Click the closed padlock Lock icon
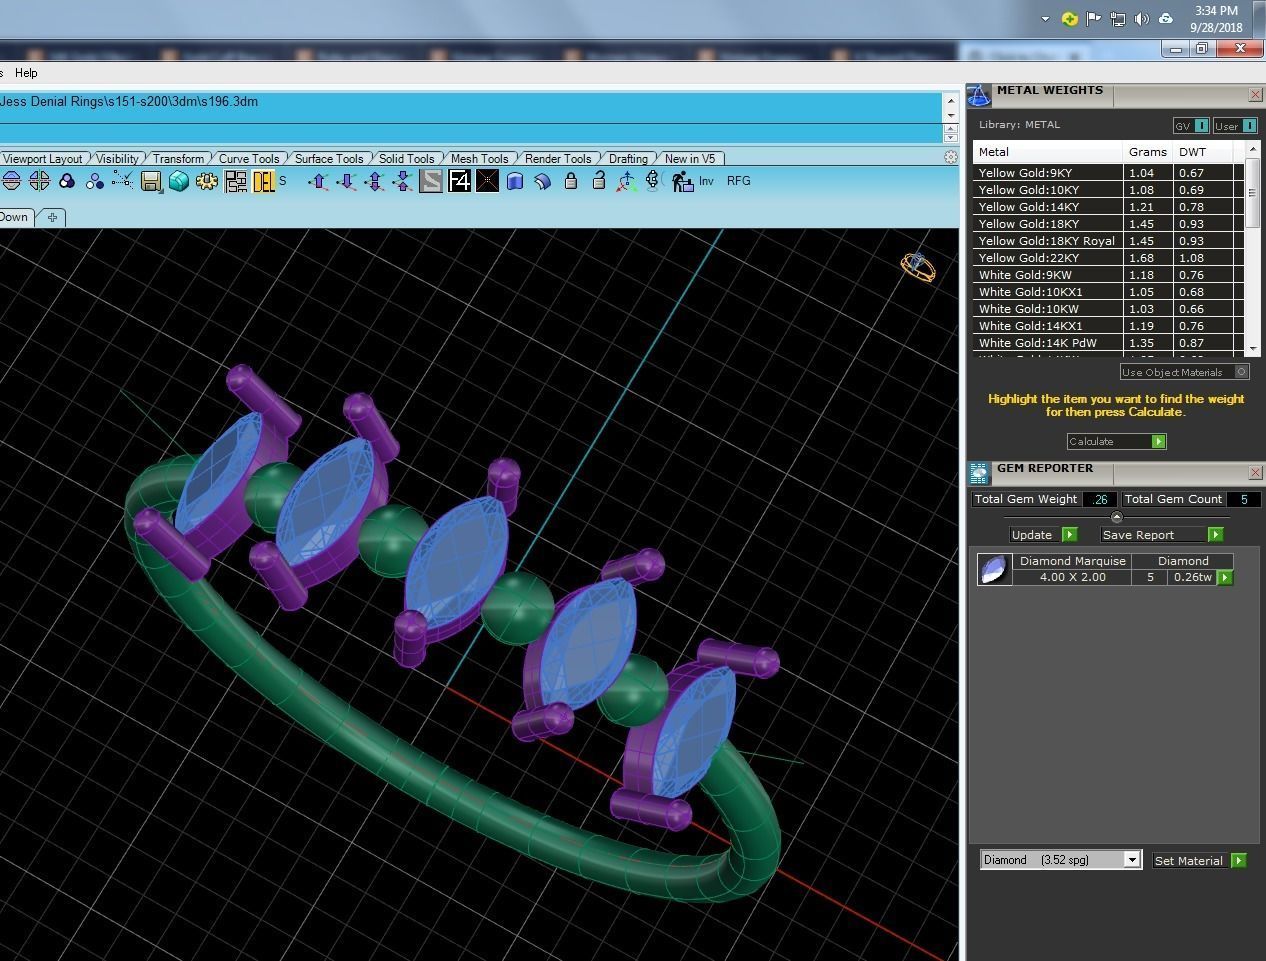 click(571, 181)
